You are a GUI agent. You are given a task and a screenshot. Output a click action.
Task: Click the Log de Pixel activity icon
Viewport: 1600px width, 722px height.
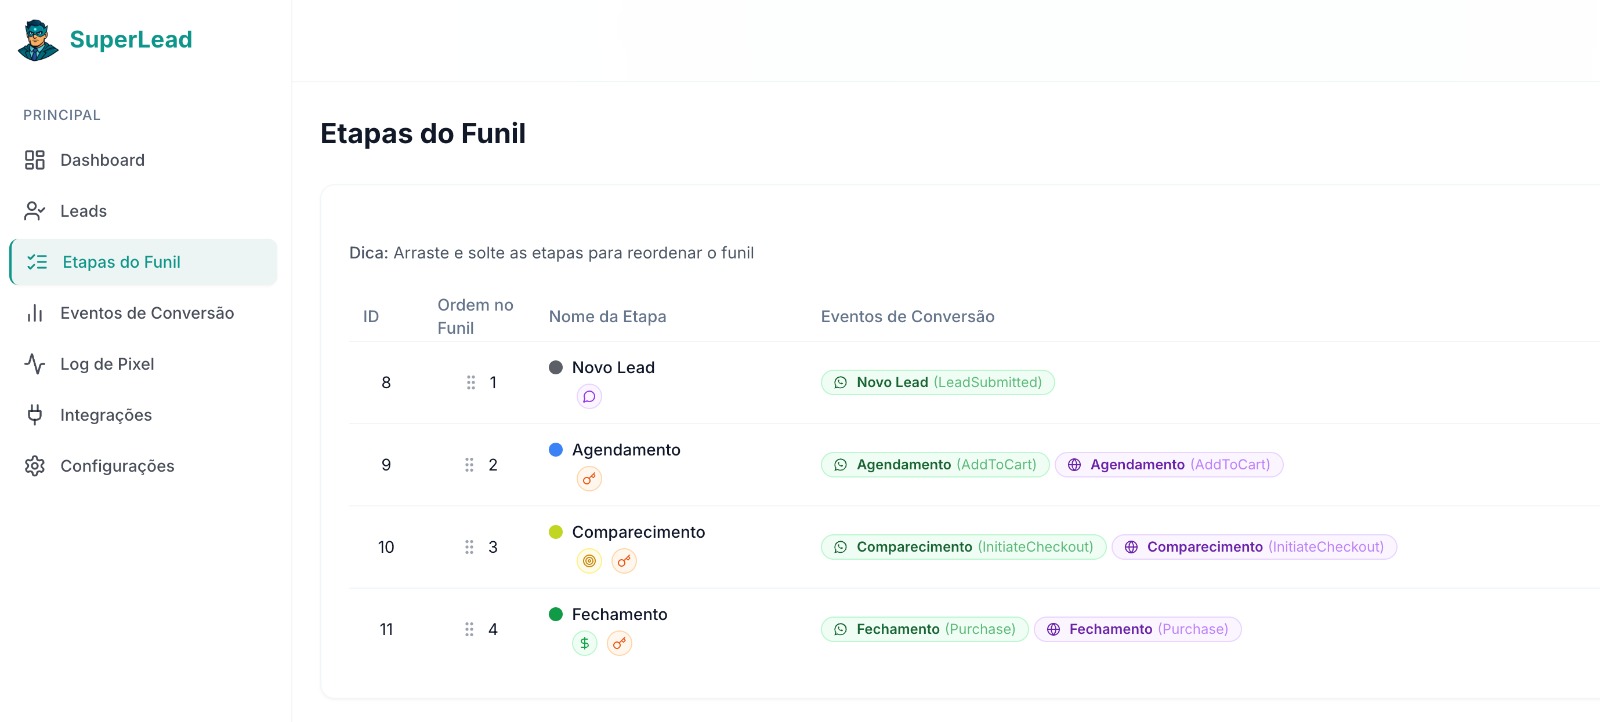(35, 364)
